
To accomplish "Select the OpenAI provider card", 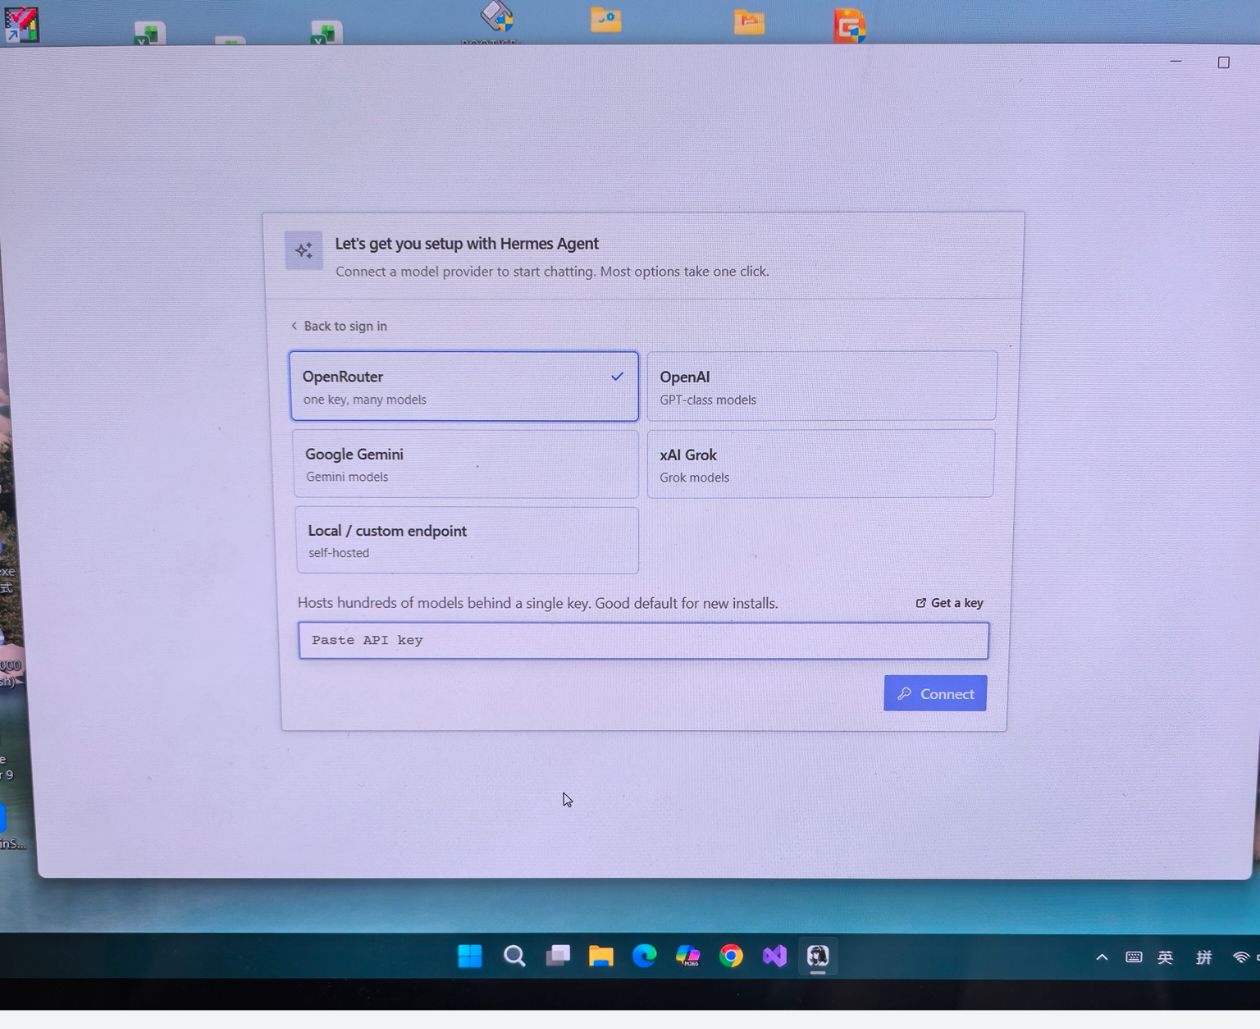I will pyautogui.click(x=821, y=386).
